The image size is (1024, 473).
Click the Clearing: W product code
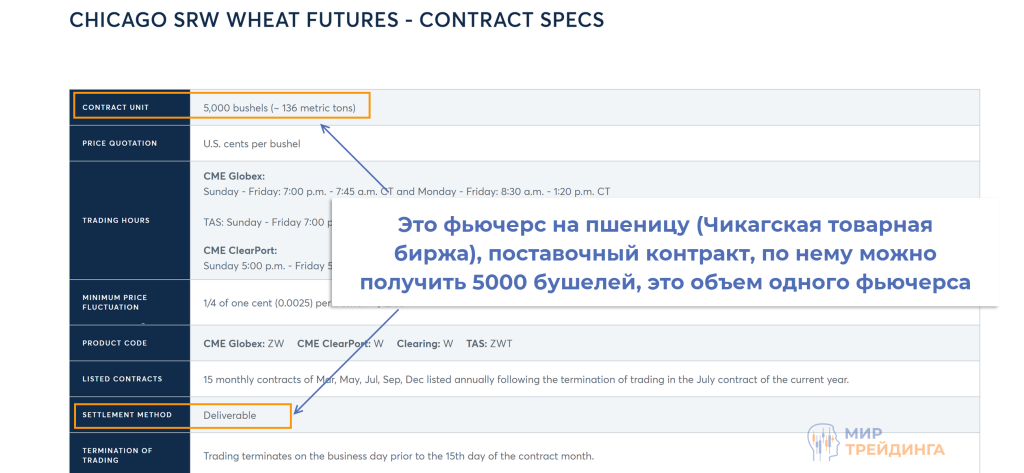point(423,343)
